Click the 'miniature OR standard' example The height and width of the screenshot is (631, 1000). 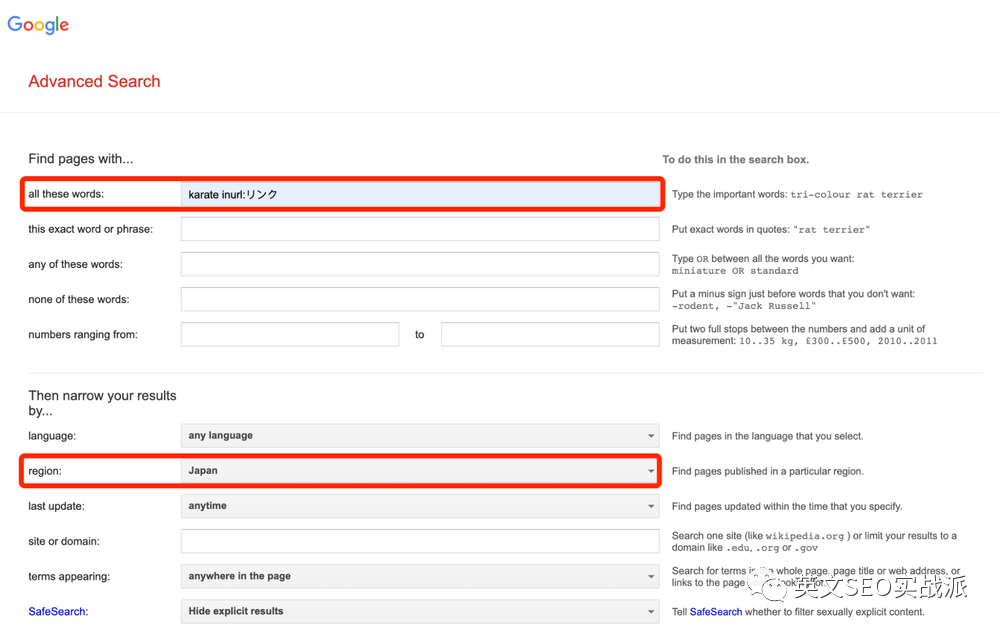[x=735, y=271]
